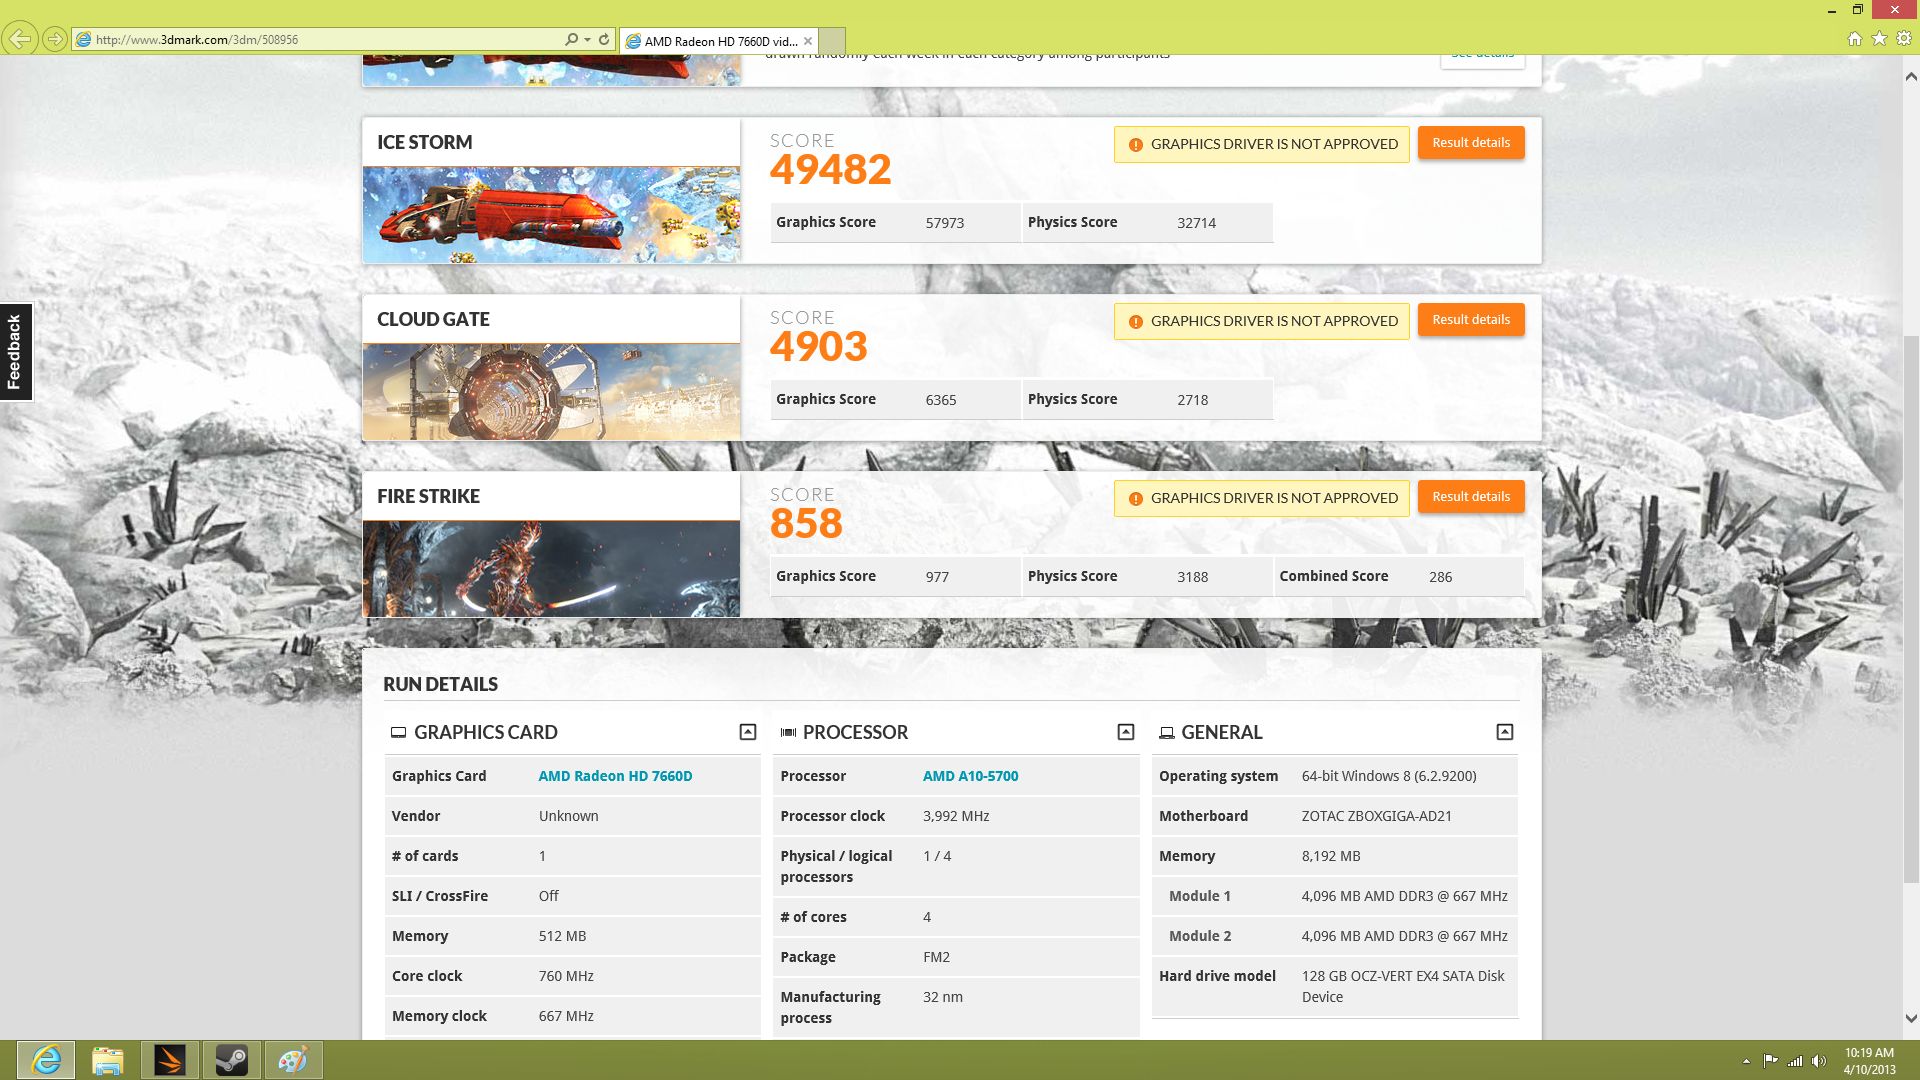
Task: Open the 3DMark app in the taskbar
Action: point(170,1060)
